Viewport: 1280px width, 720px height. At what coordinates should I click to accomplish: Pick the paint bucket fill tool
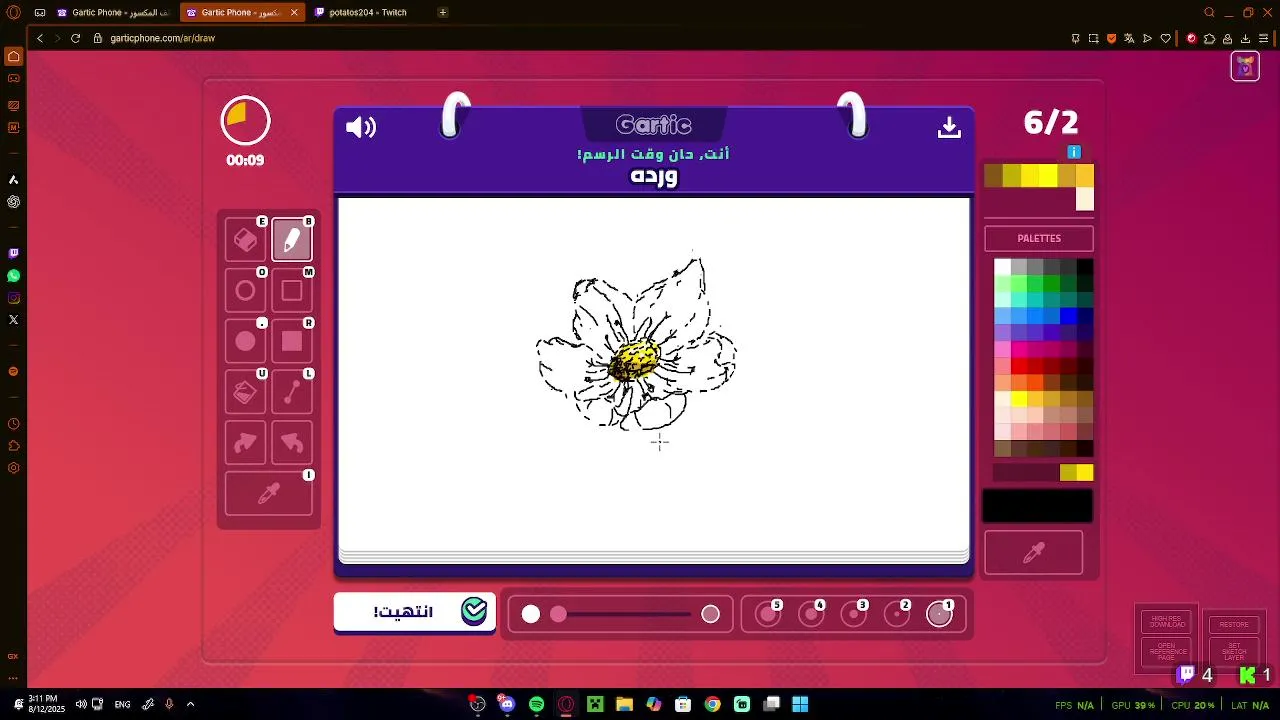click(x=245, y=393)
